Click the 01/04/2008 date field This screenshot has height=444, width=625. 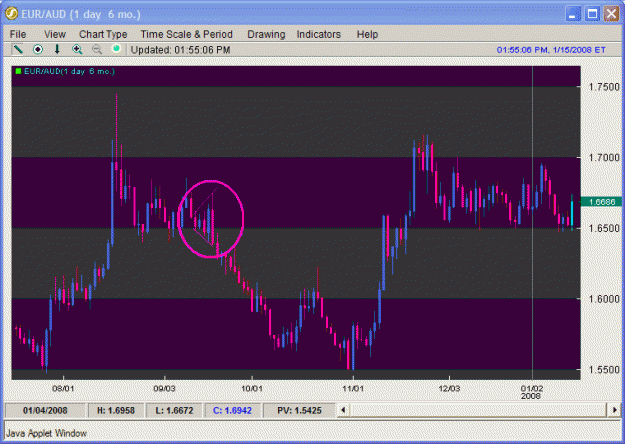tap(45, 411)
